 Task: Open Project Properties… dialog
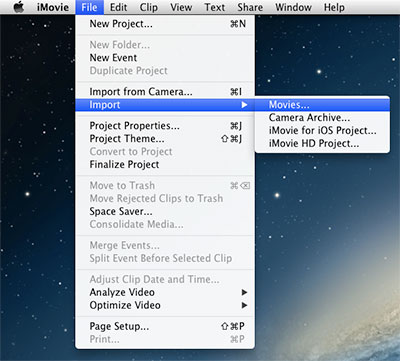pos(165,126)
